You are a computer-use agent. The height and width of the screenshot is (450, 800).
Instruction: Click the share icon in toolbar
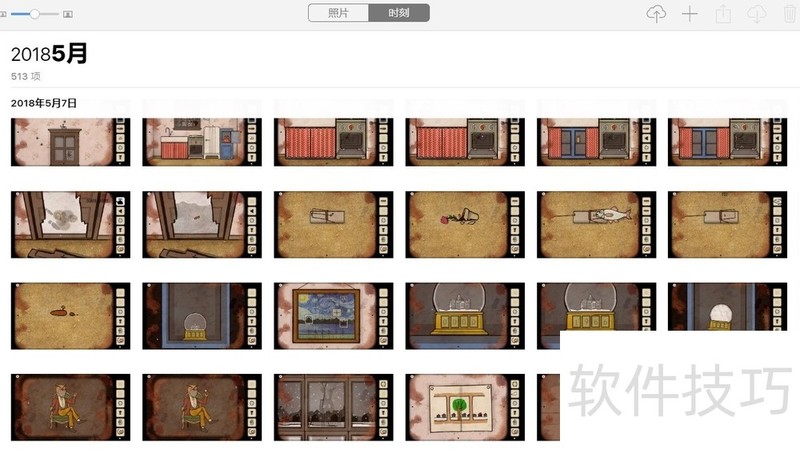(x=723, y=14)
